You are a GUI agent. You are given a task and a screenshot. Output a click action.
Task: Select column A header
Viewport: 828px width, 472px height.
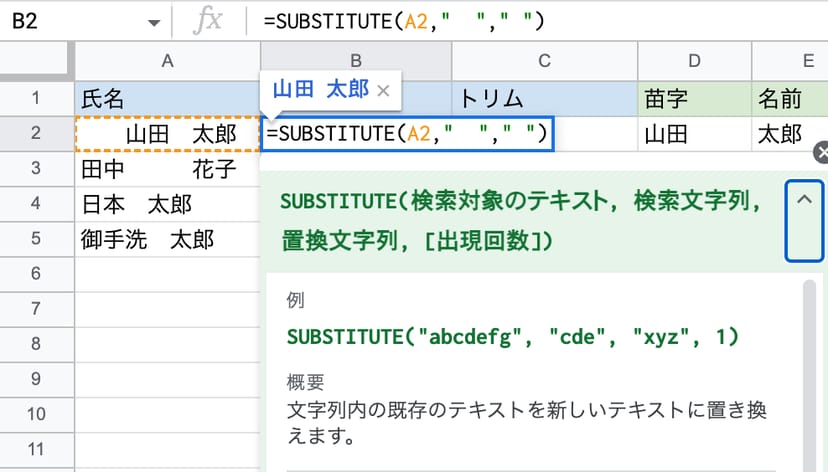[x=167, y=61]
